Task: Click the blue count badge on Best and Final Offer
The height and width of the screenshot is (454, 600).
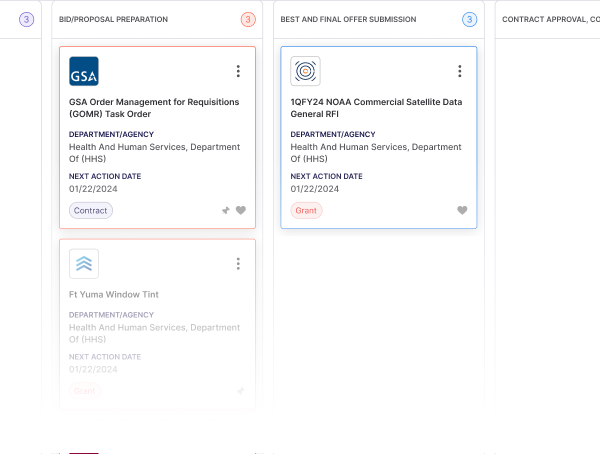Action: [470, 20]
